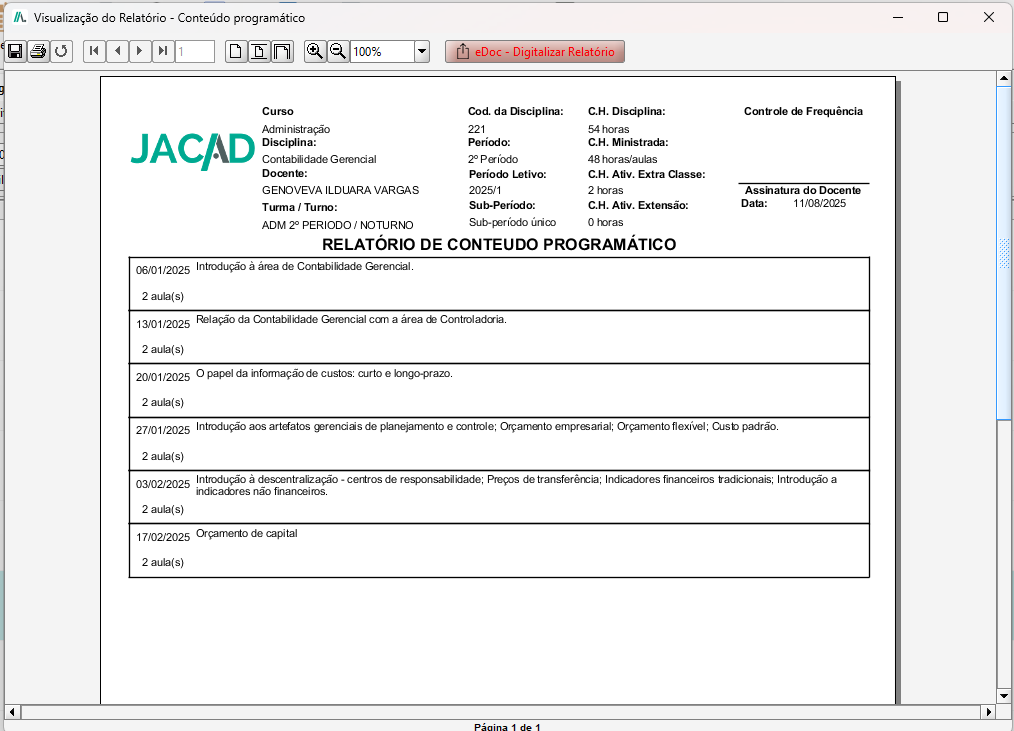Click the date 03/02/2025
The image size is (1014, 731).
click(x=163, y=485)
